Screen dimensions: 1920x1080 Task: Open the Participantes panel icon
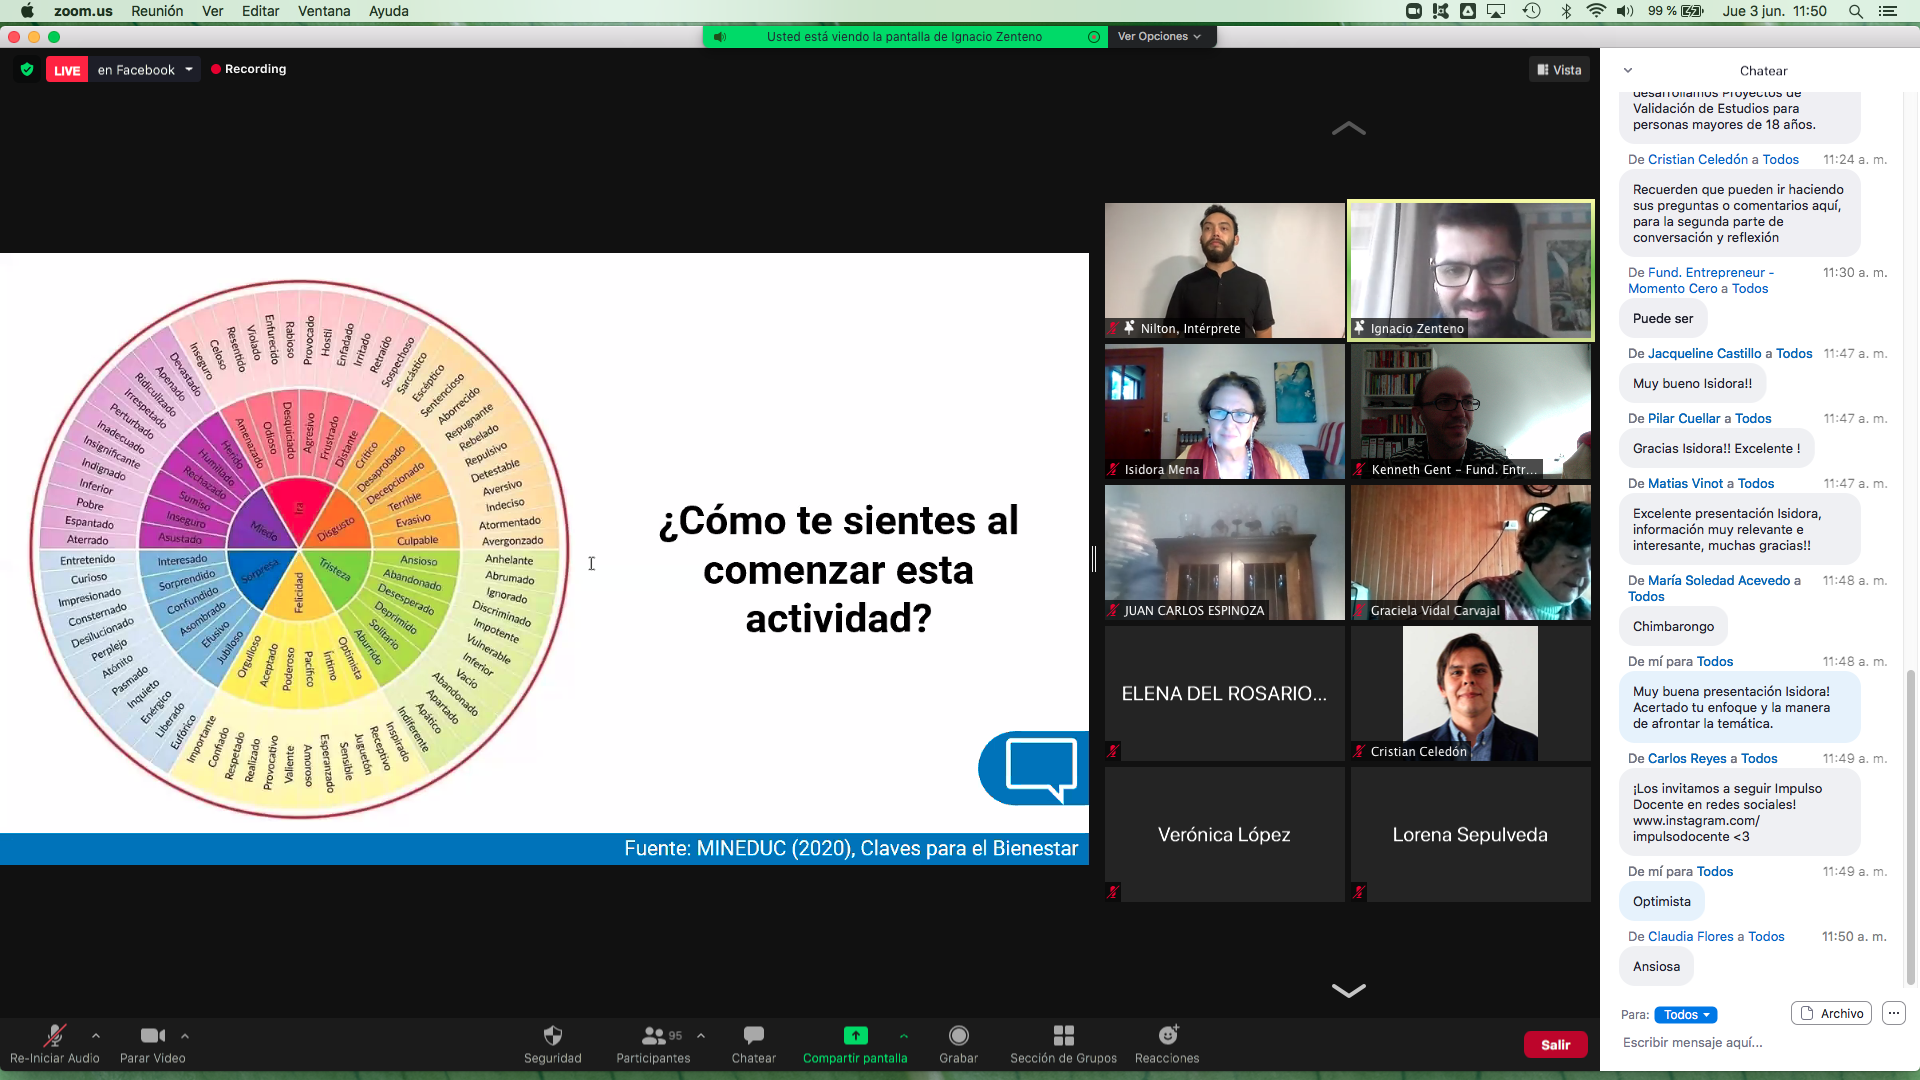click(654, 1035)
